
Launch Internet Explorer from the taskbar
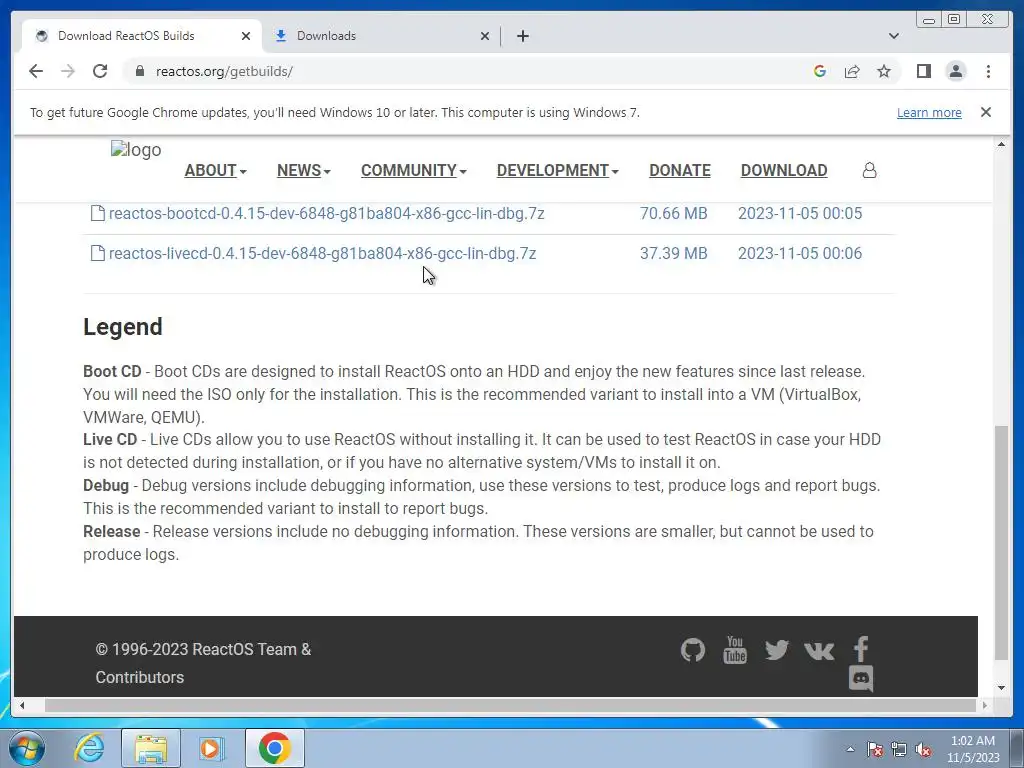tap(89, 748)
